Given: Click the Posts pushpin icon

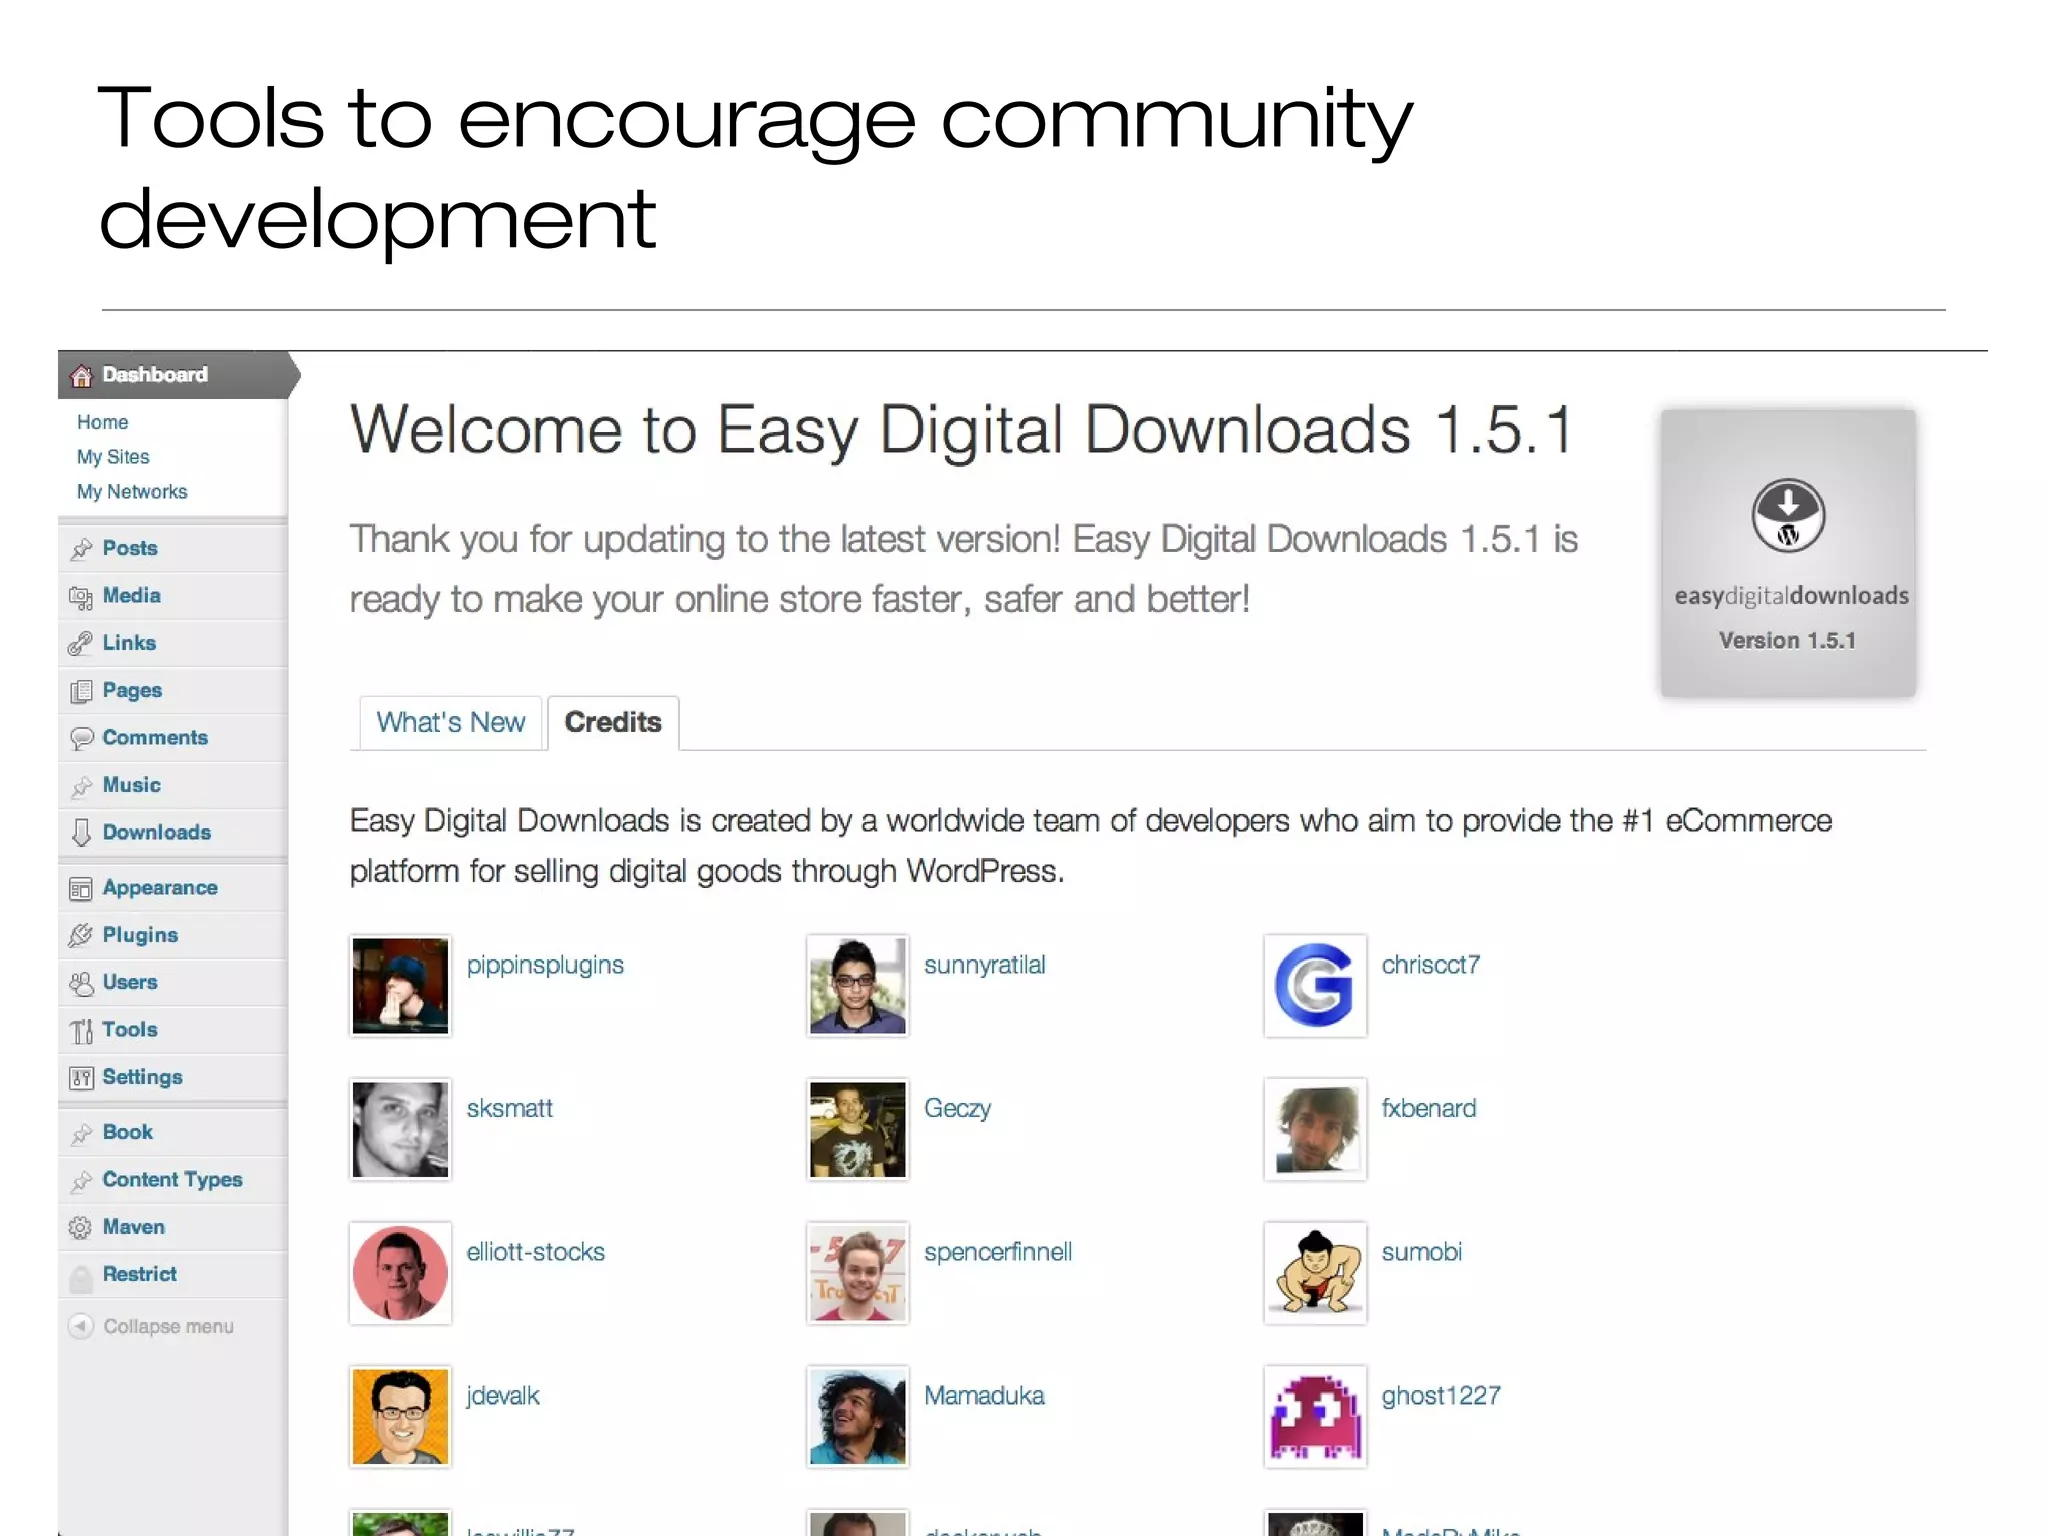Looking at the screenshot, I should click(81, 549).
